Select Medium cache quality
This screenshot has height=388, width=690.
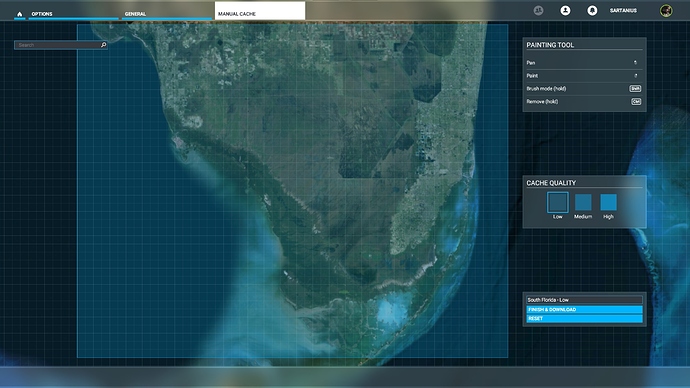pyautogui.click(x=583, y=202)
